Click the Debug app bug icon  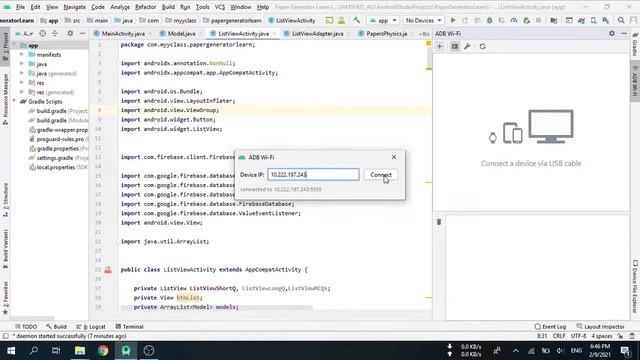point(489,20)
